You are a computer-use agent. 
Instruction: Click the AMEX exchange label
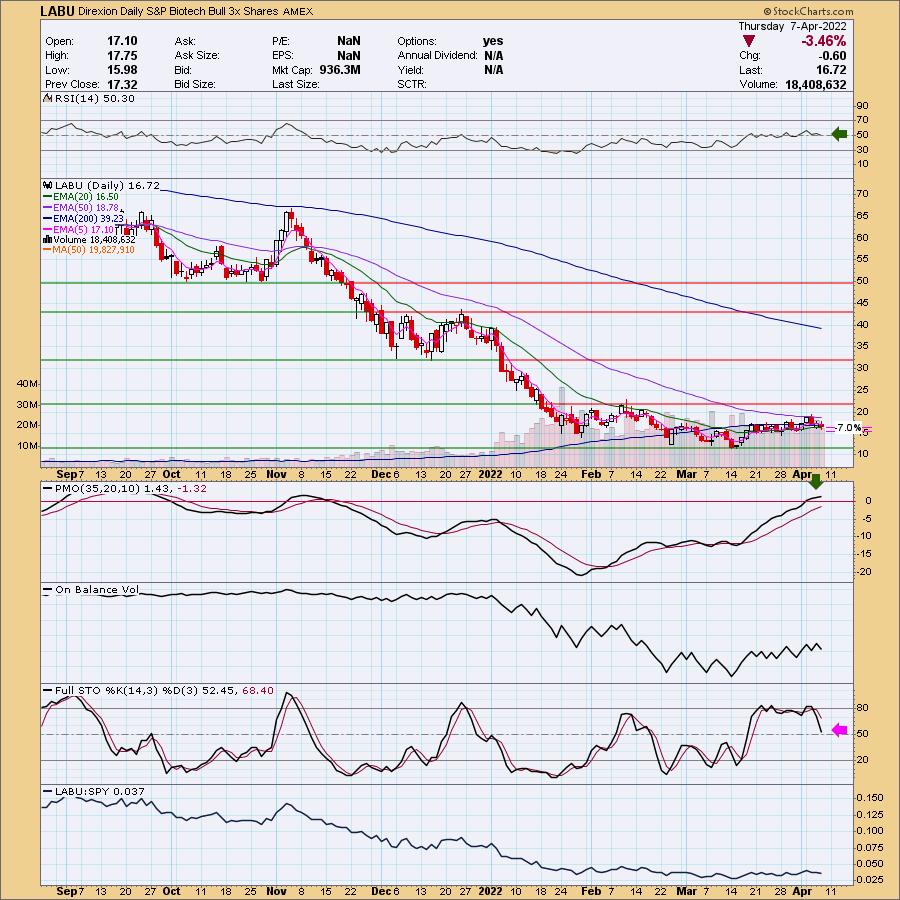[298, 11]
